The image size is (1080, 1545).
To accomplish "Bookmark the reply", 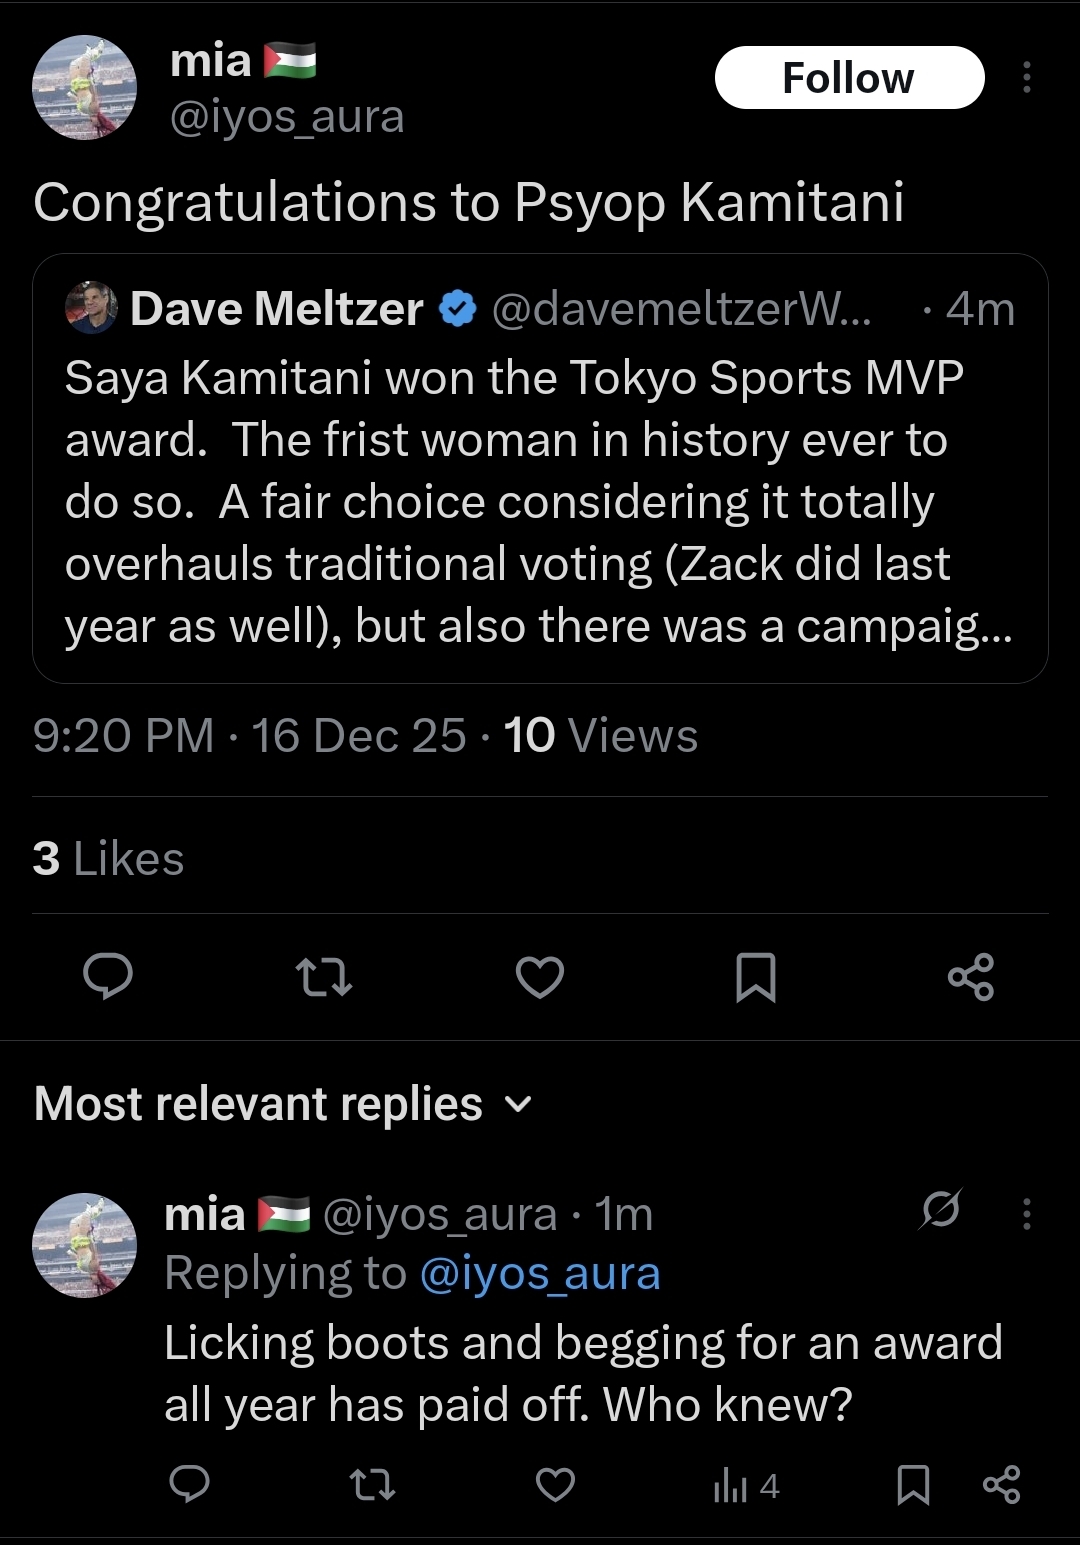I will click(x=913, y=1485).
